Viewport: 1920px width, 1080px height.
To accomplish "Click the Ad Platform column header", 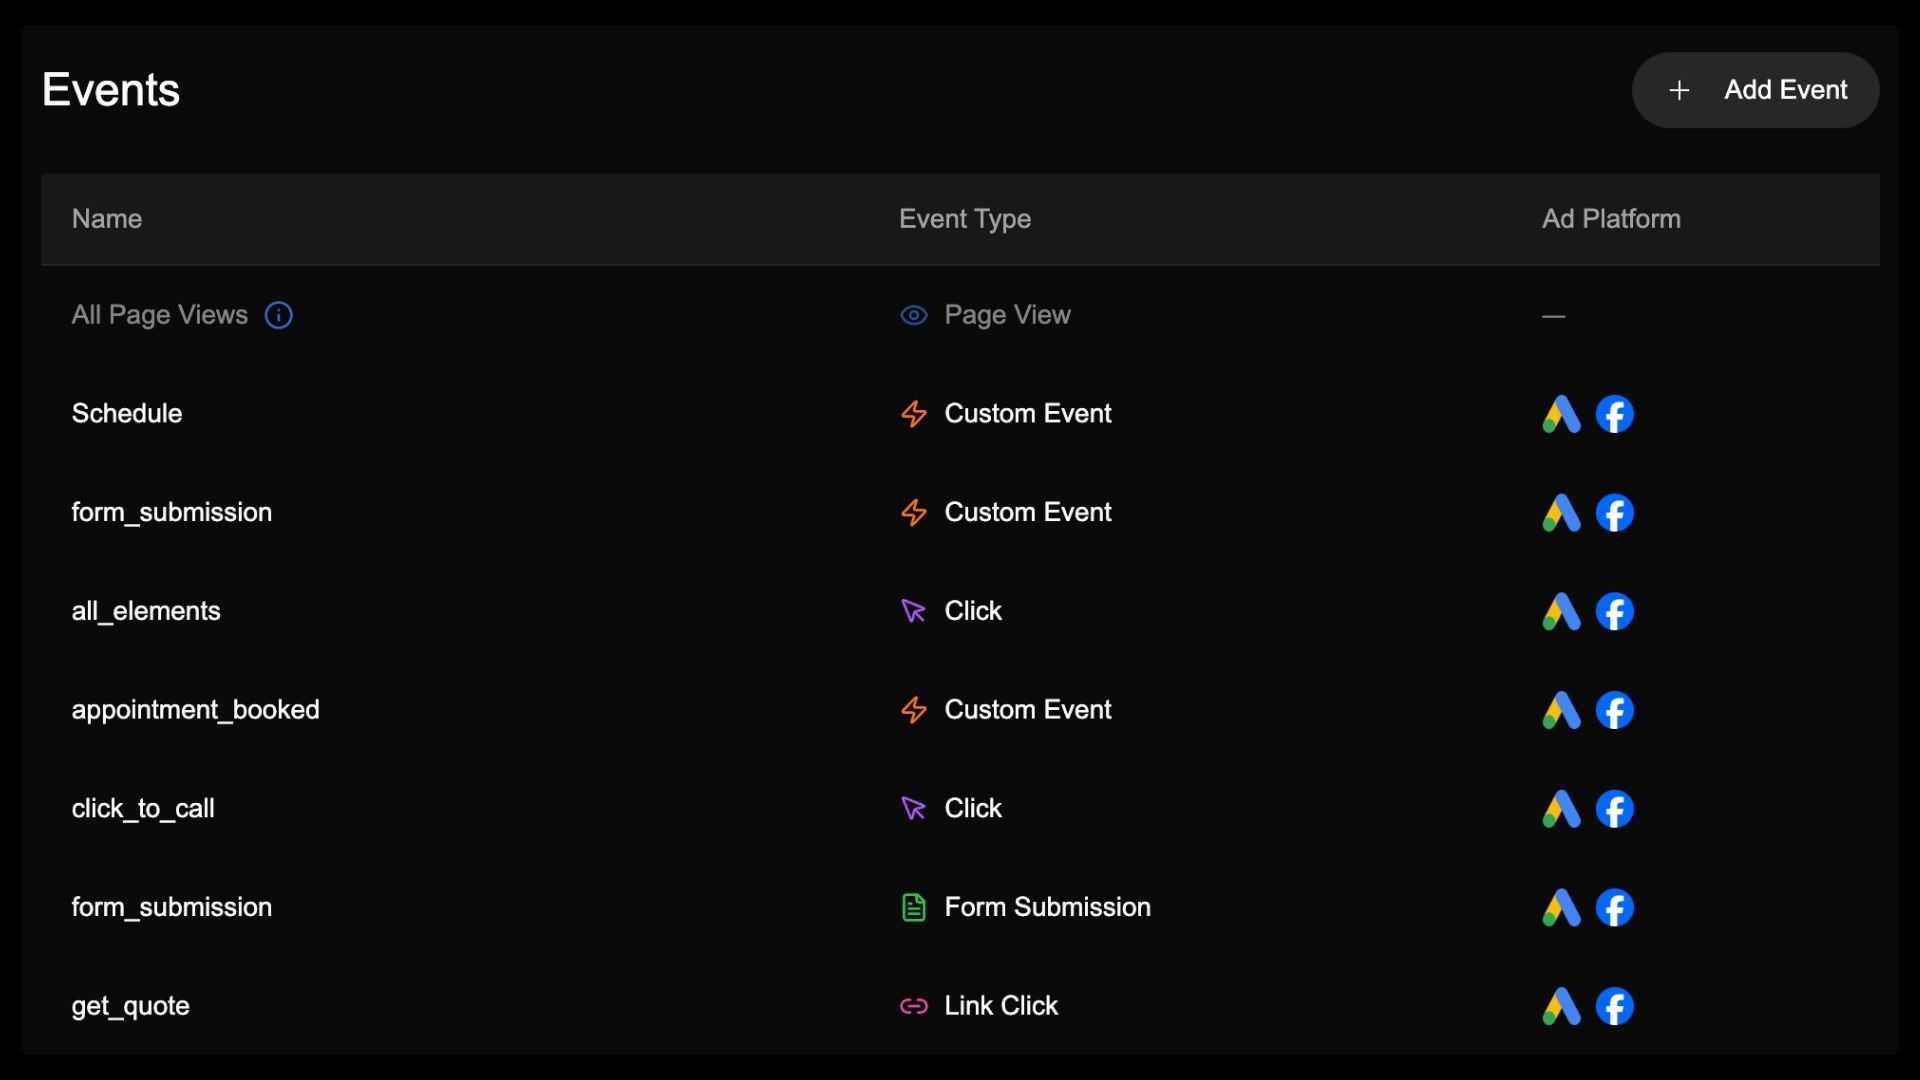I will pos(1610,219).
